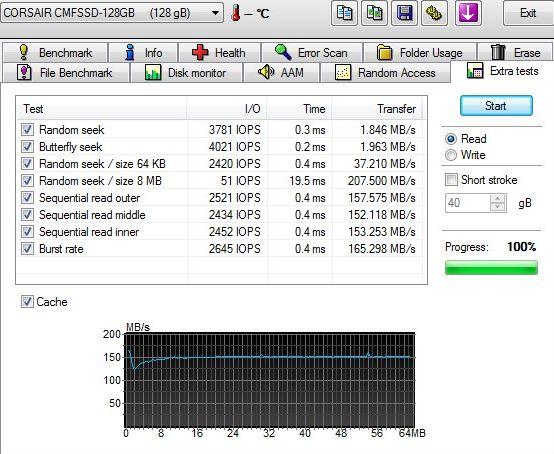Click the 37.210 MB/s transfer value
554x454 pixels.
coord(385,164)
